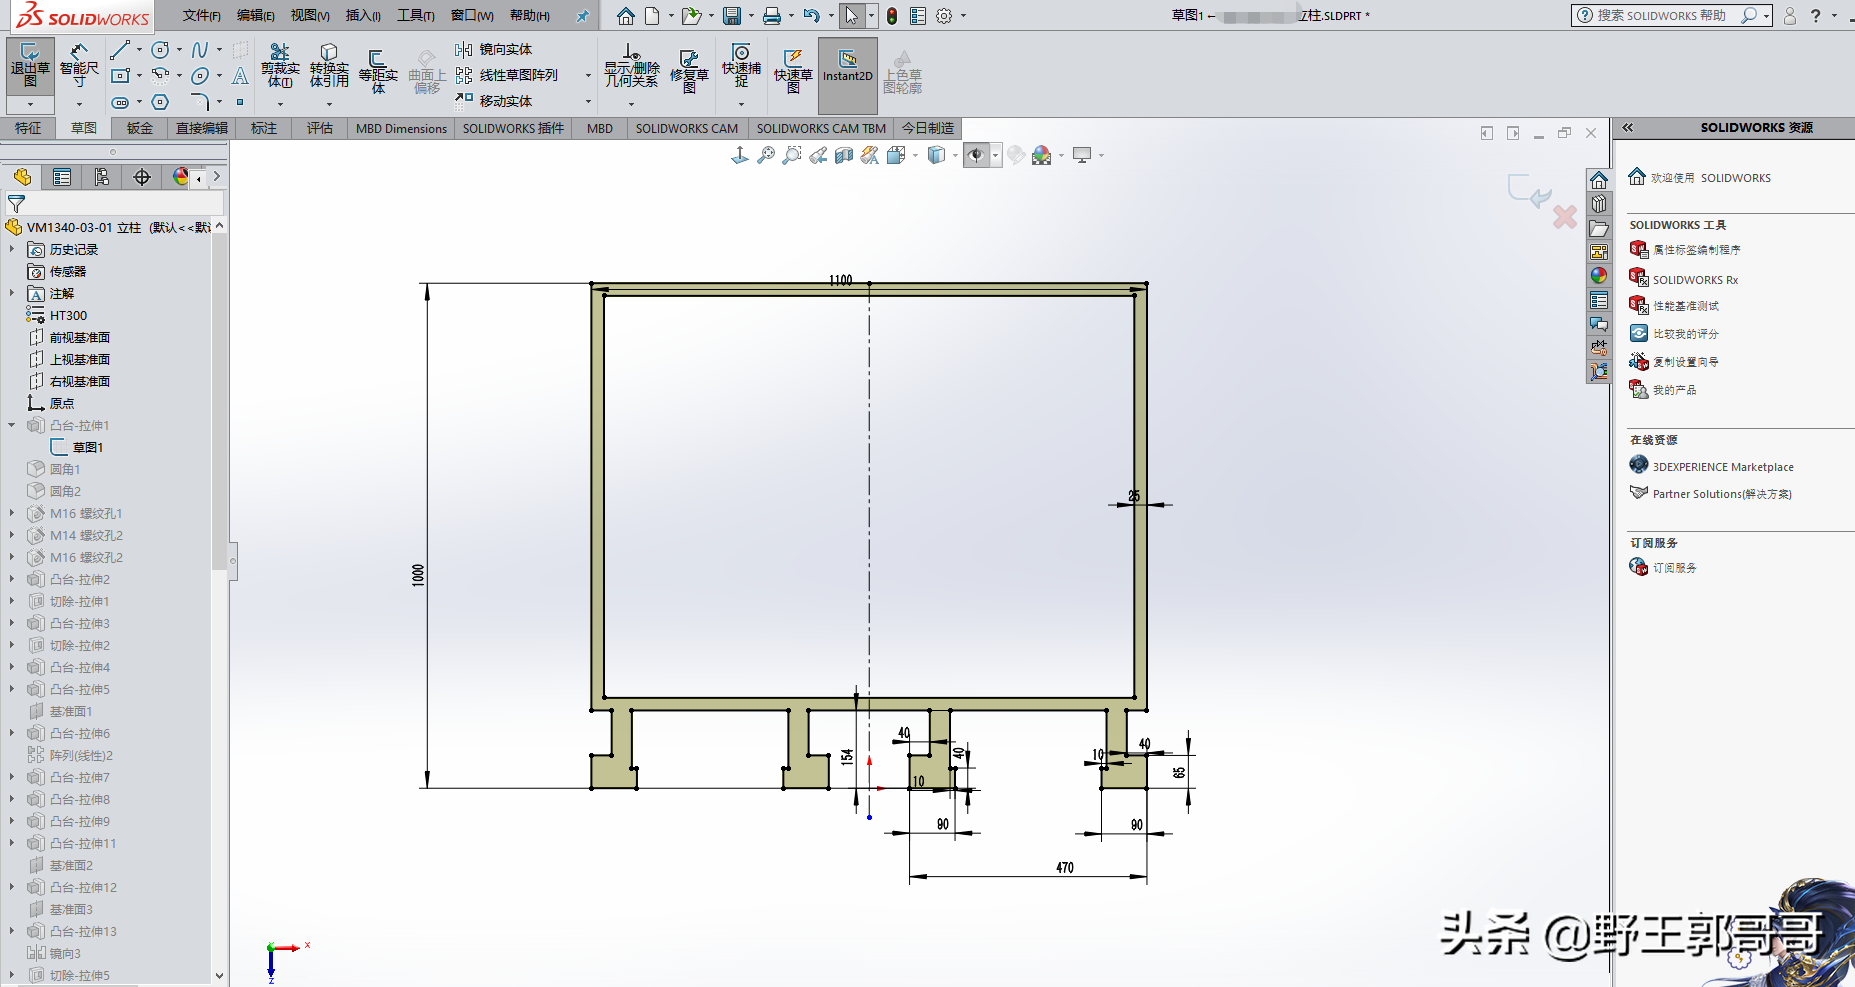Click the Offset Entities (等距实体) tool
Screen dimensions: 1855x987
(x=378, y=70)
